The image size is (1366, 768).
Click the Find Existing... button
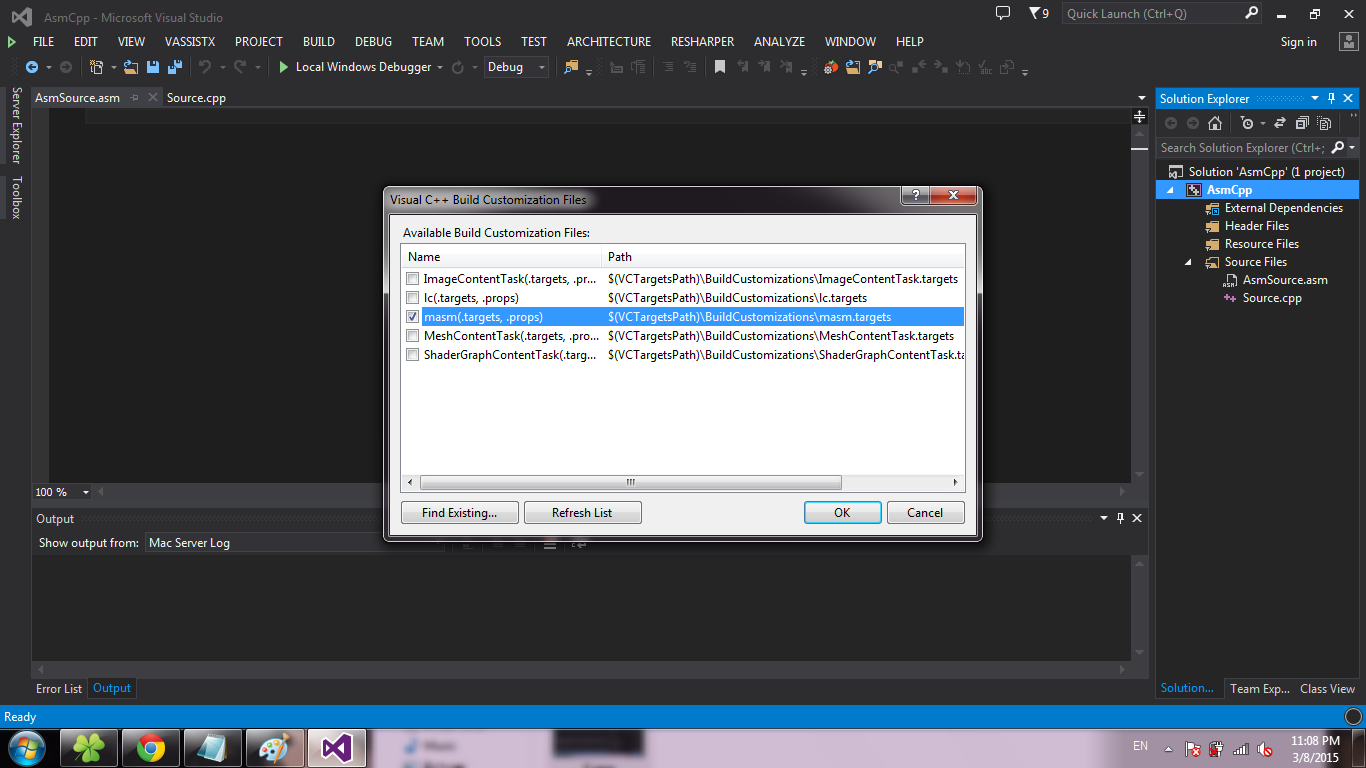[x=460, y=513]
